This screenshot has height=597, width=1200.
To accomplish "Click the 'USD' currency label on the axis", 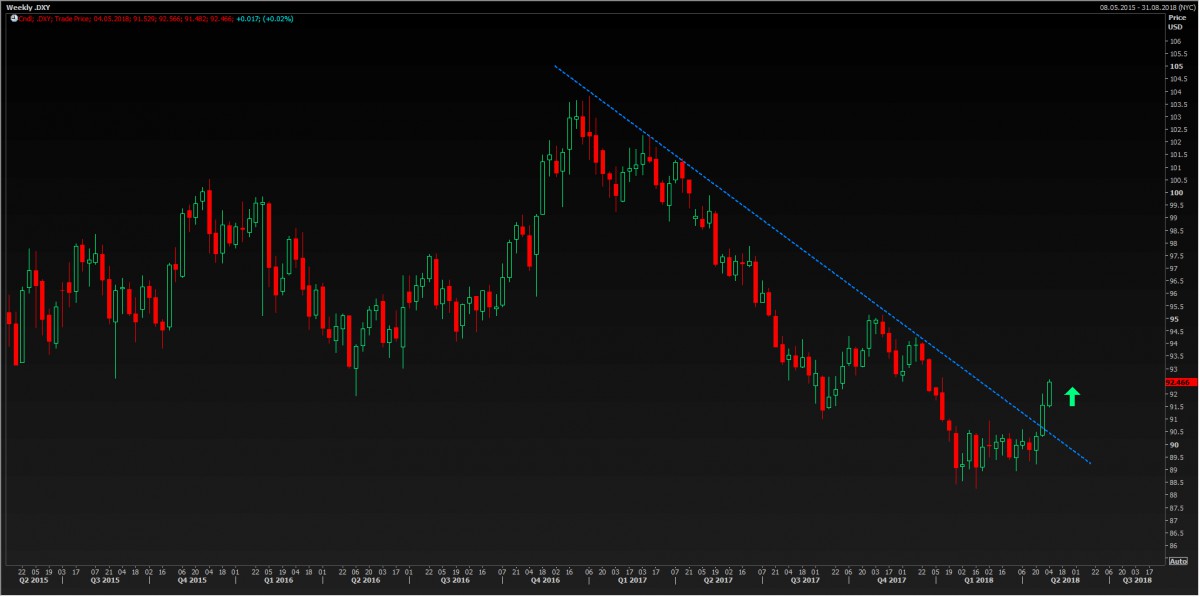I will click(x=1173, y=27).
